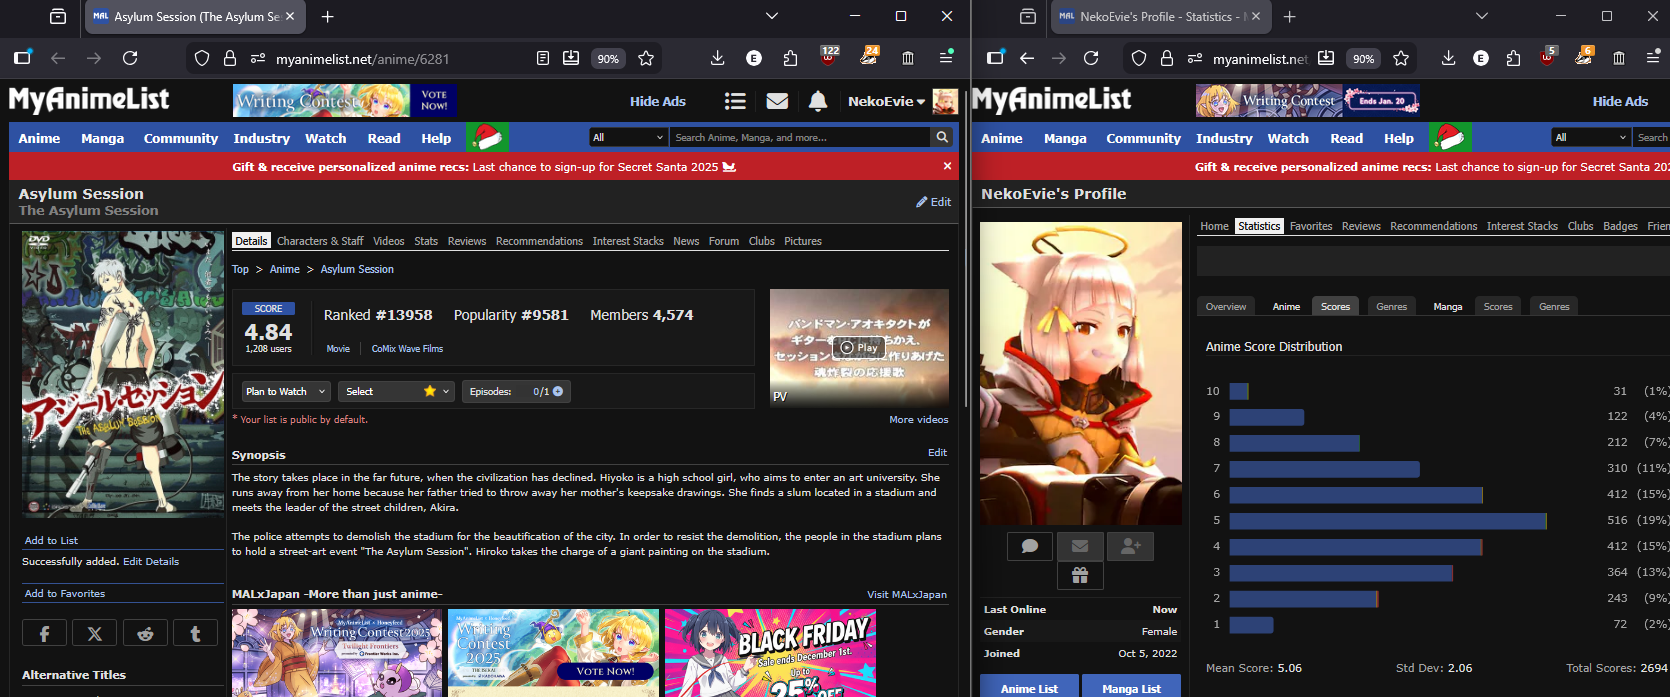Open the Overview statistics tab
The width and height of the screenshot is (1670, 697).
point(1226,306)
